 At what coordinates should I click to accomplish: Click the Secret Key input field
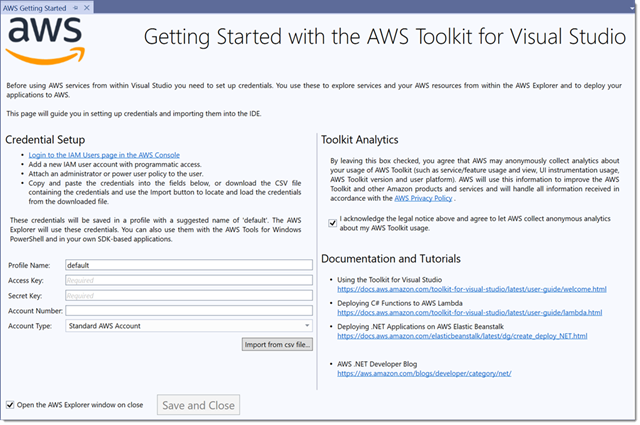189,296
